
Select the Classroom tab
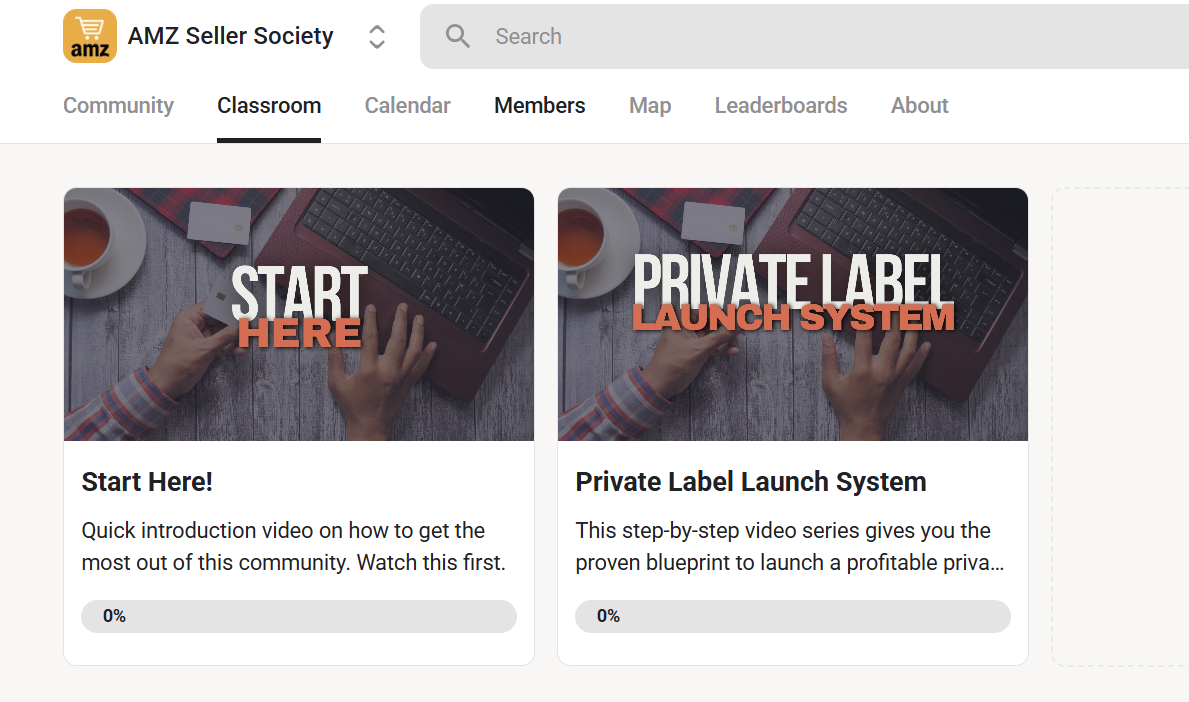269,105
